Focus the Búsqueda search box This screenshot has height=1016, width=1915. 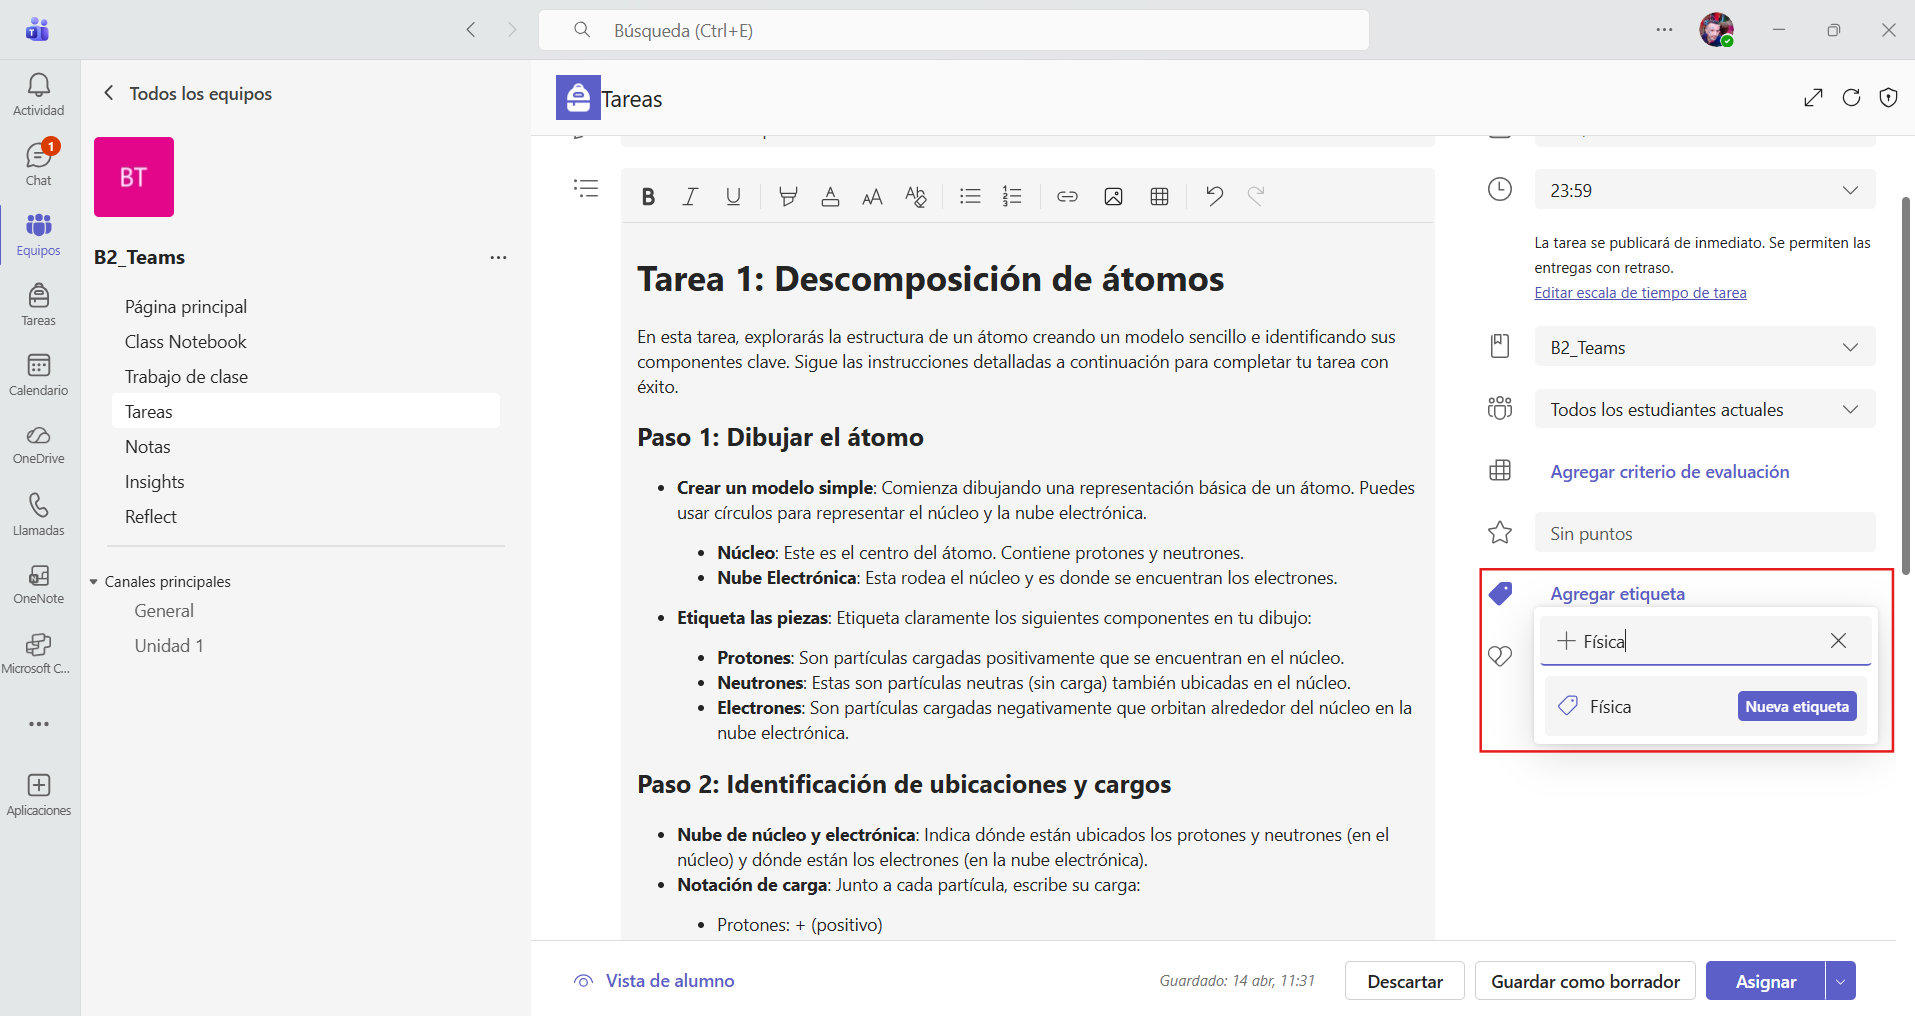tap(954, 30)
